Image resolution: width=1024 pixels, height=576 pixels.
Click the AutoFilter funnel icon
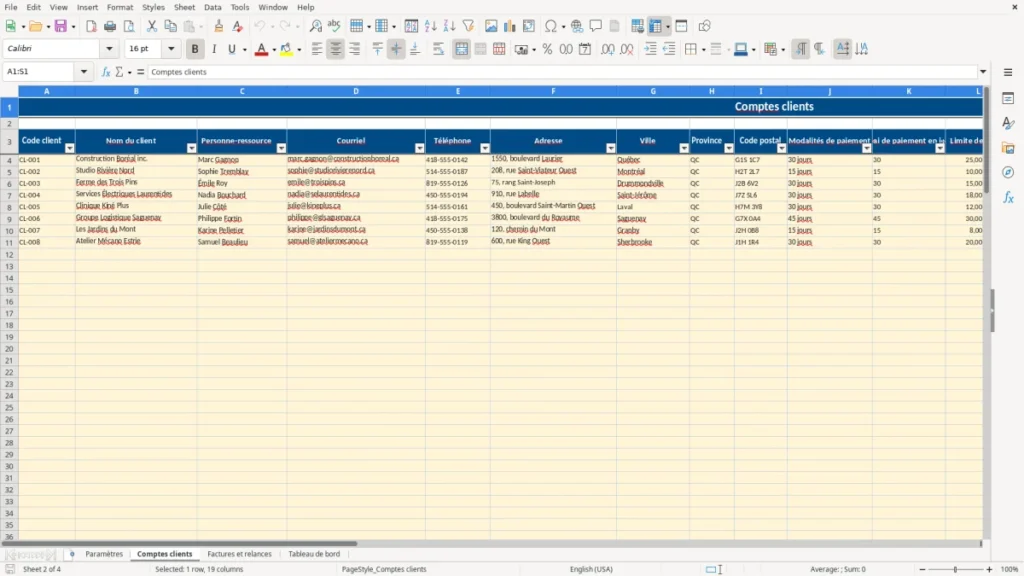click(468, 26)
